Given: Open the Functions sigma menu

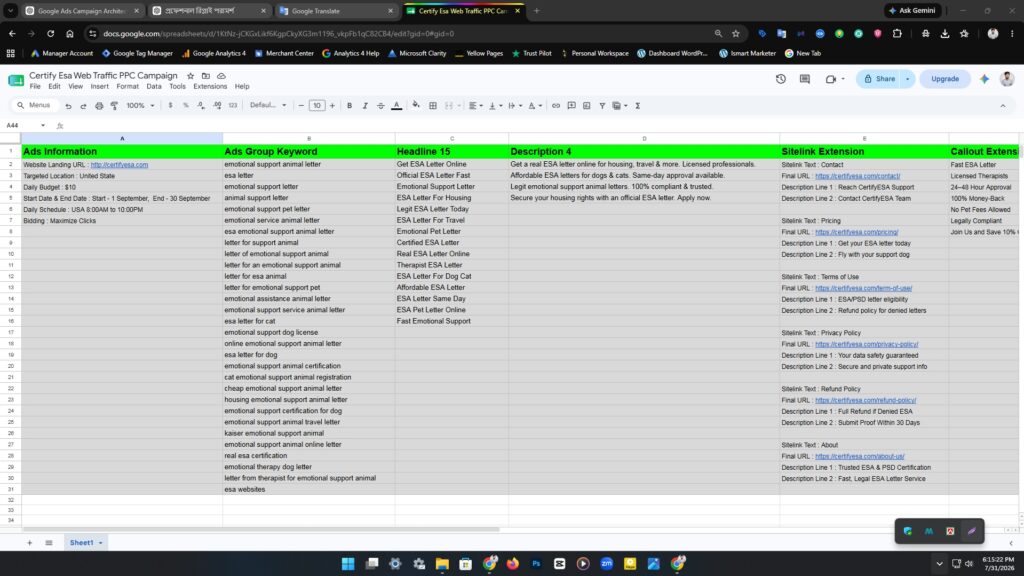Looking at the screenshot, I should (638, 105).
